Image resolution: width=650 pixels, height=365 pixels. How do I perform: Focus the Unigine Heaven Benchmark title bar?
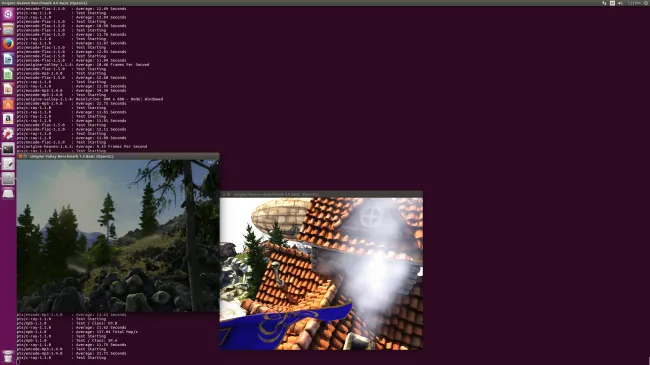[321, 194]
